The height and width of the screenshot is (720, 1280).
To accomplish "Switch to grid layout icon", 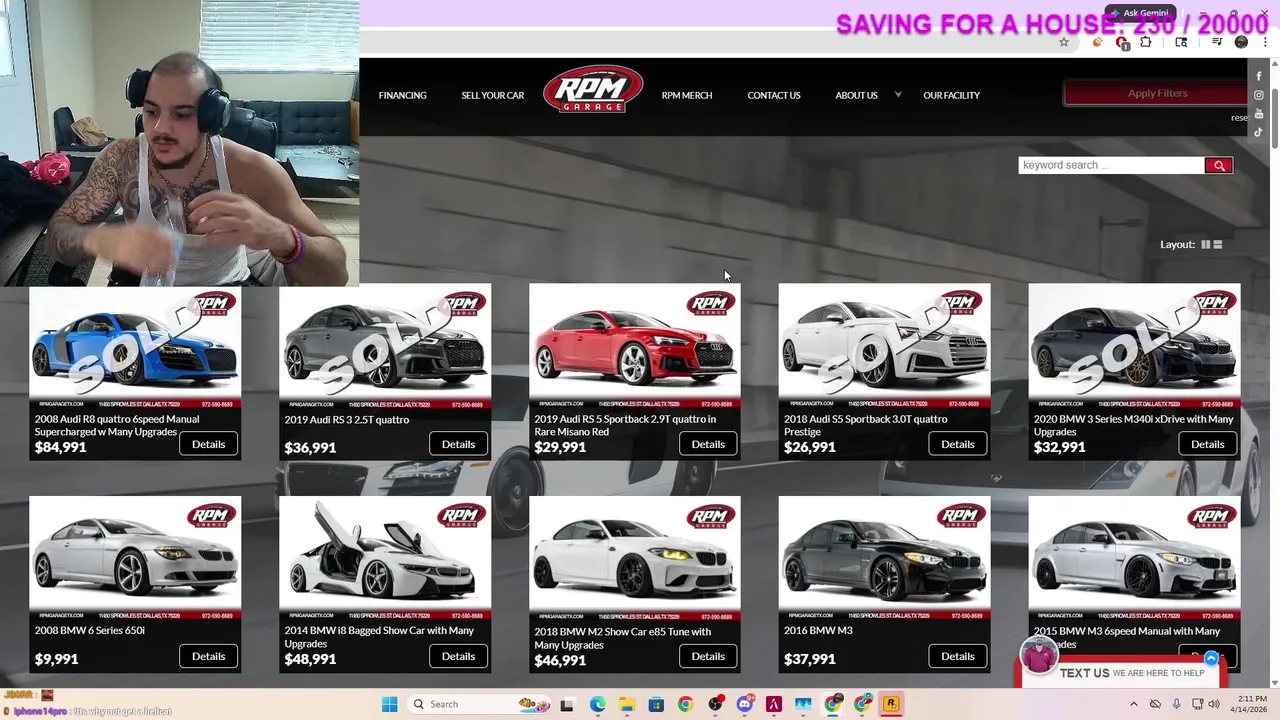I will pos(1205,244).
